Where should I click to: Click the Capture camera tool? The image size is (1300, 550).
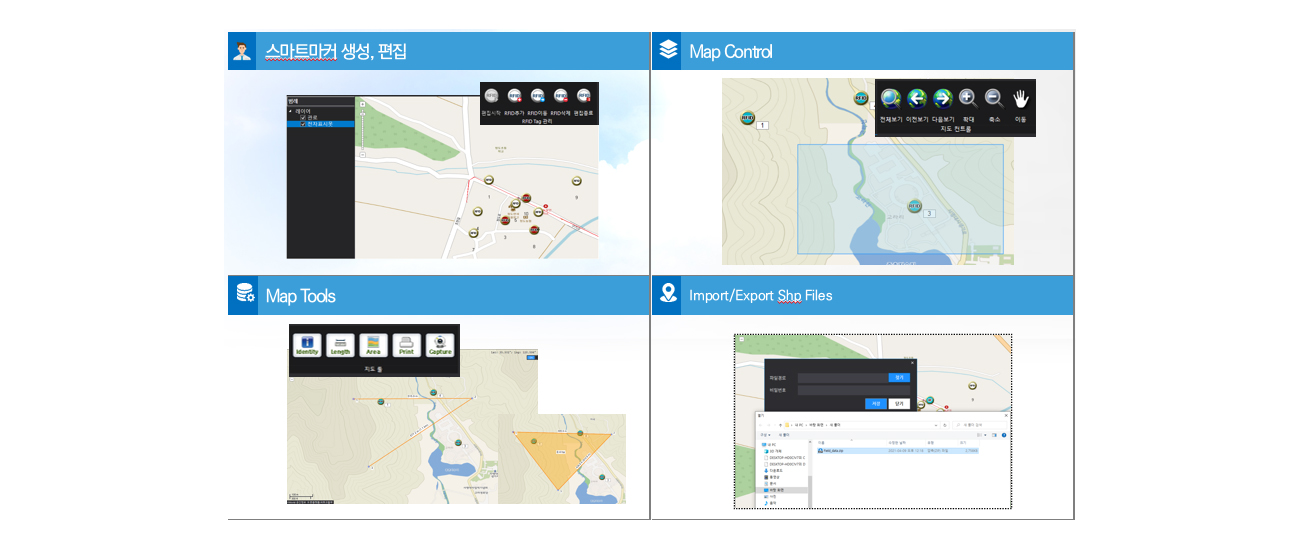439,345
